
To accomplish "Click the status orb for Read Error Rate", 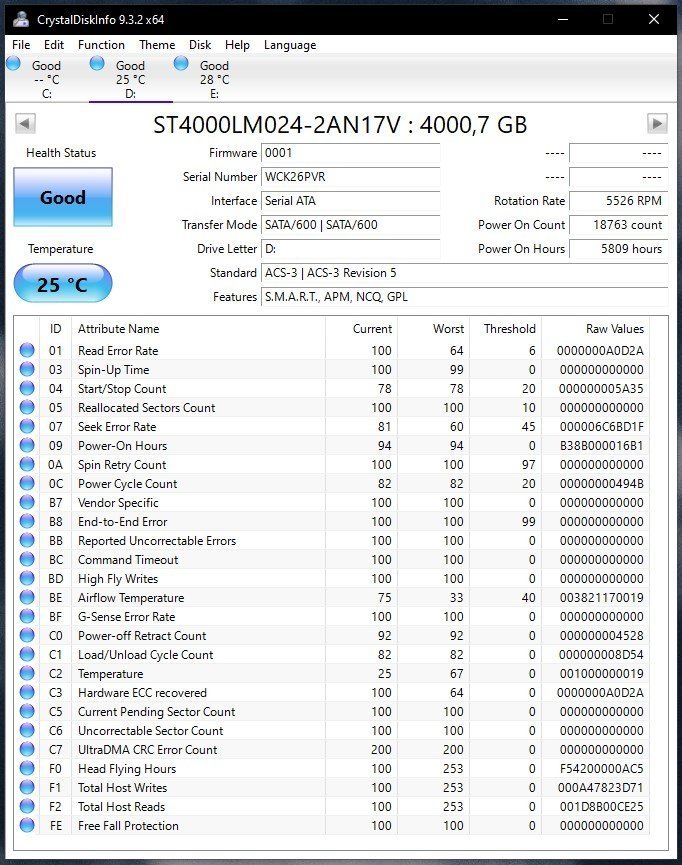I will [x=27, y=350].
